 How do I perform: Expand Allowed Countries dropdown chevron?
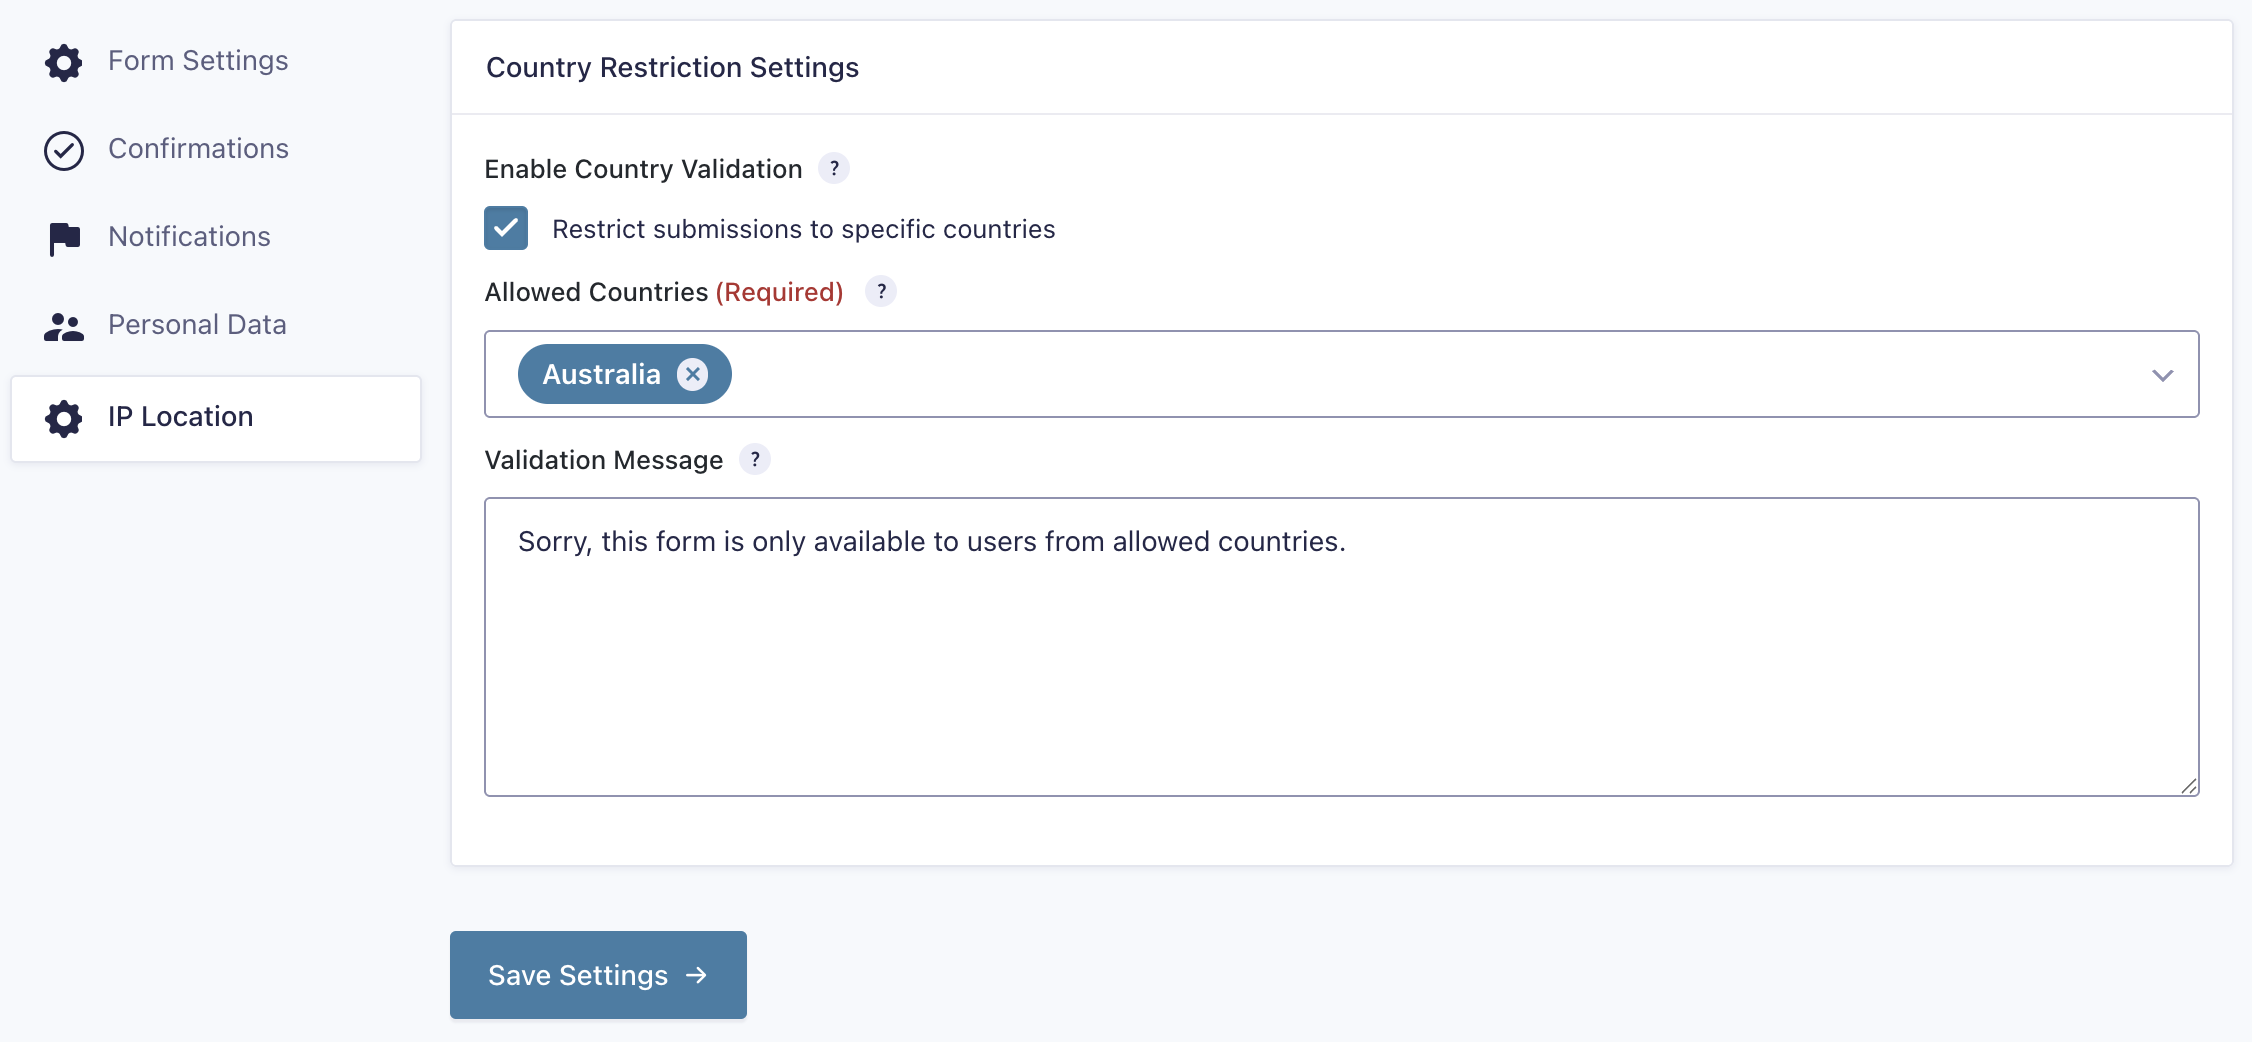coord(2162,375)
